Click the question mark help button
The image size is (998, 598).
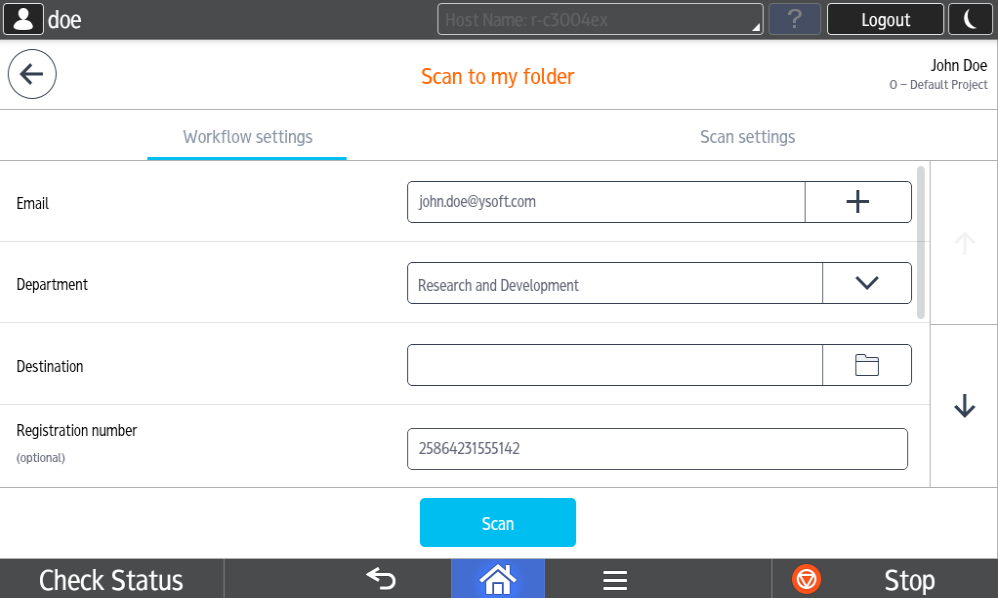coord(794,19)
